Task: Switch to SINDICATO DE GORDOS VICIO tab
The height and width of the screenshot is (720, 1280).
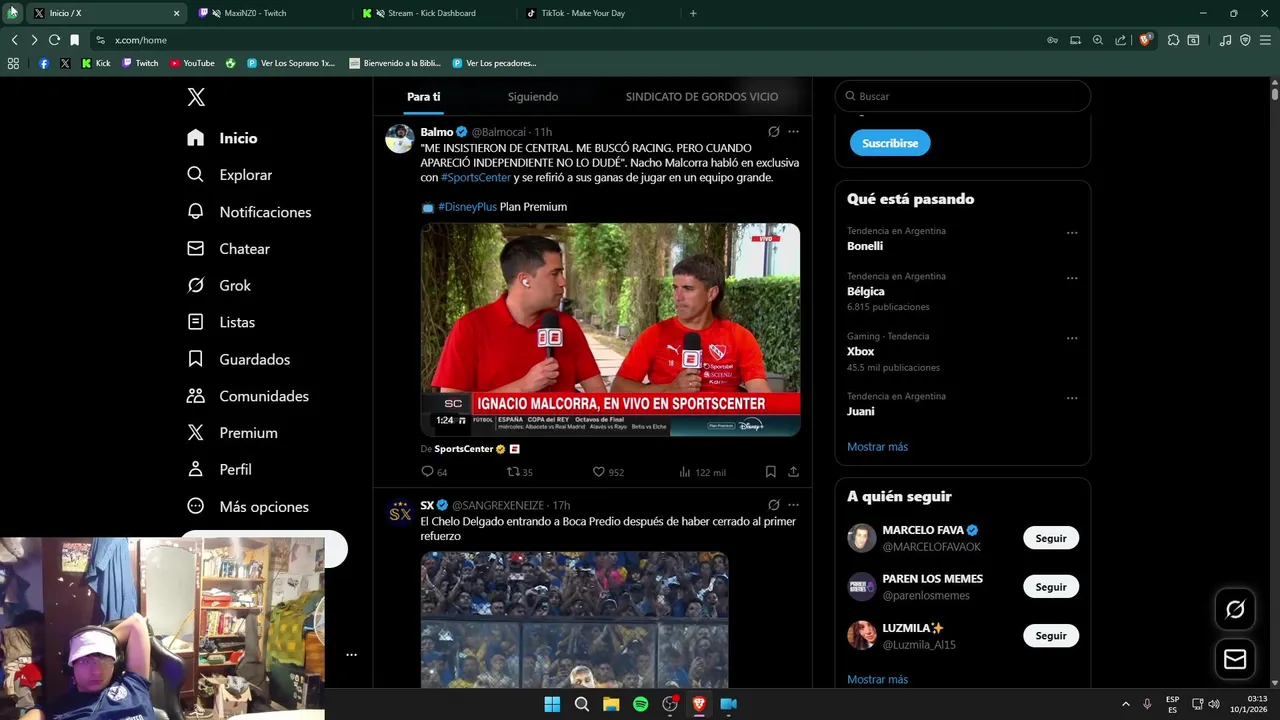Action: pos(702,97)
